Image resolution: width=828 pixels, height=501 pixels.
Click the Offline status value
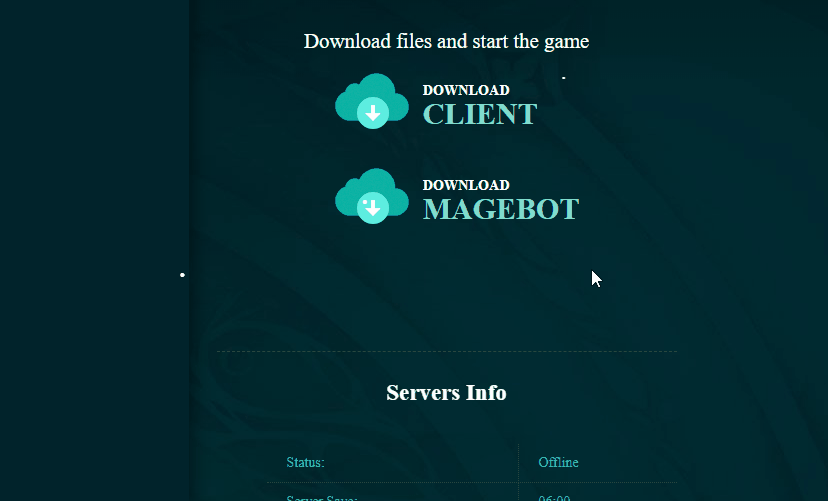(558, 462)
